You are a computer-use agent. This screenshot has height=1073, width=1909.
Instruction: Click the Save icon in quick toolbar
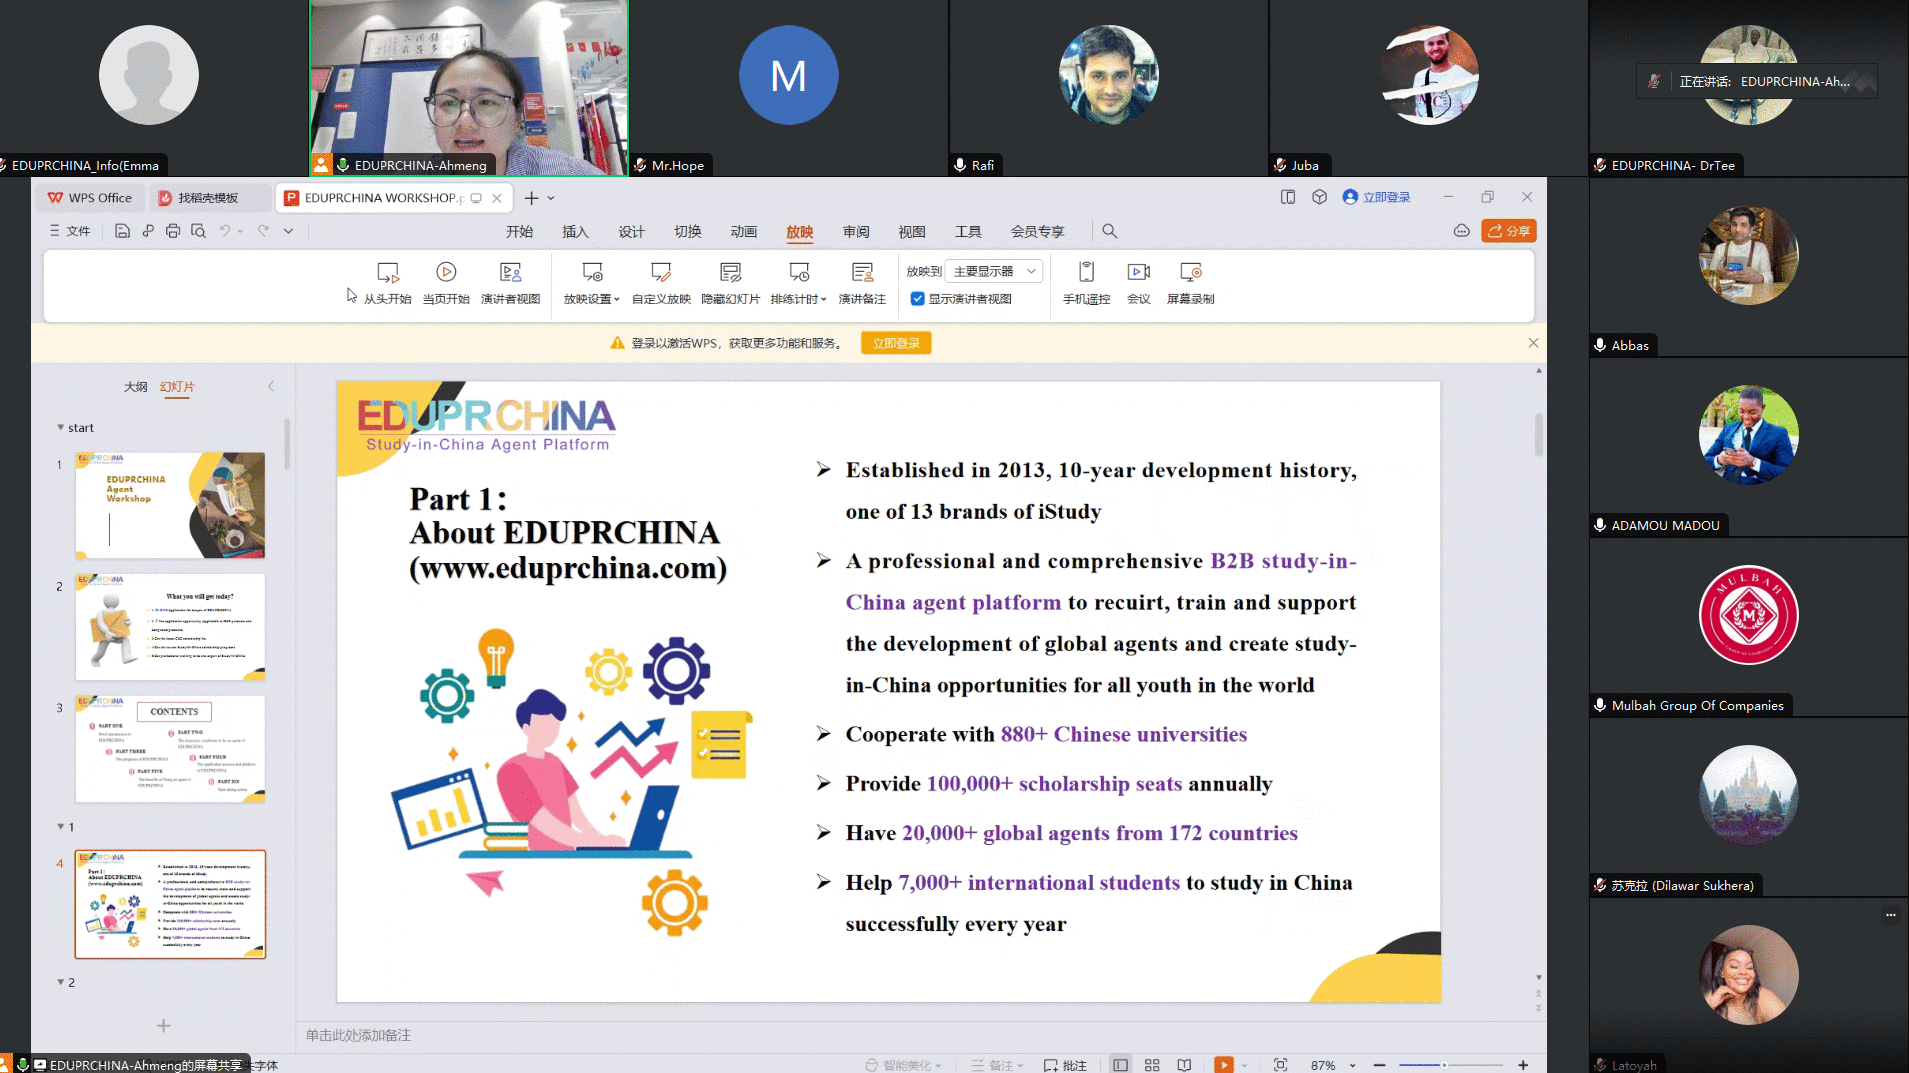pyautogui.click(x=122, y=231)
